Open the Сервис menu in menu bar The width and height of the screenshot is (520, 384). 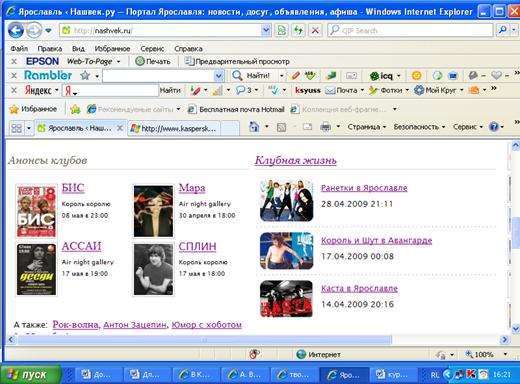click(x=152, y=49)
